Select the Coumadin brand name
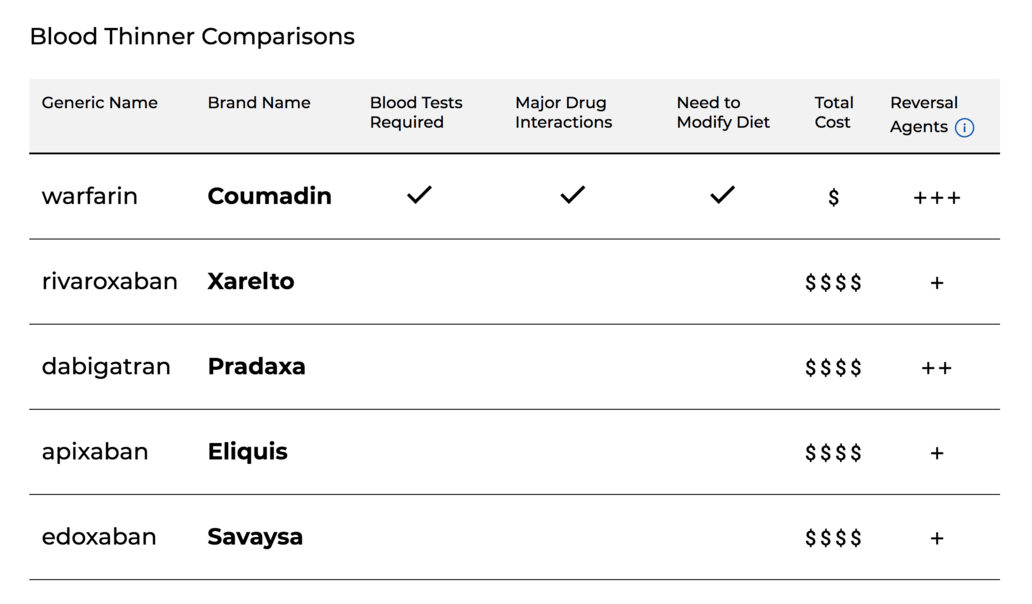The width and height of the screenshot is (1032, 604). click(269, 196)
